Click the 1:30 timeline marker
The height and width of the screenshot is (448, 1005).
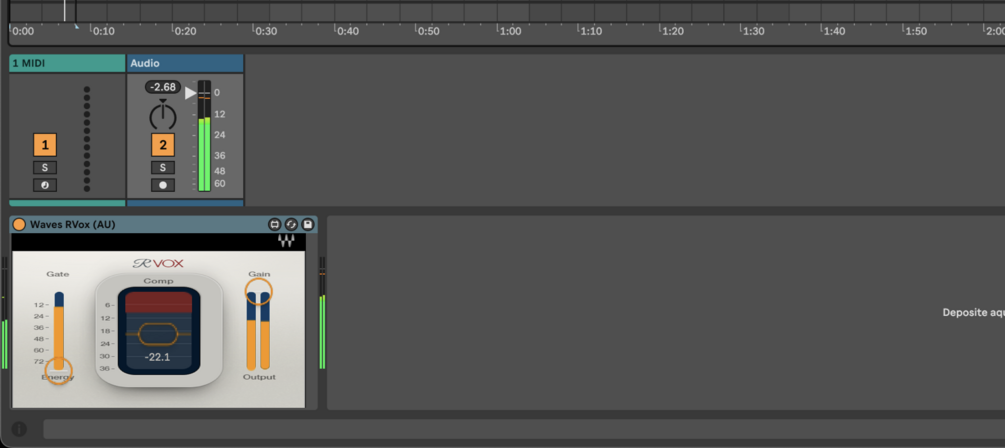pos(753,31)
